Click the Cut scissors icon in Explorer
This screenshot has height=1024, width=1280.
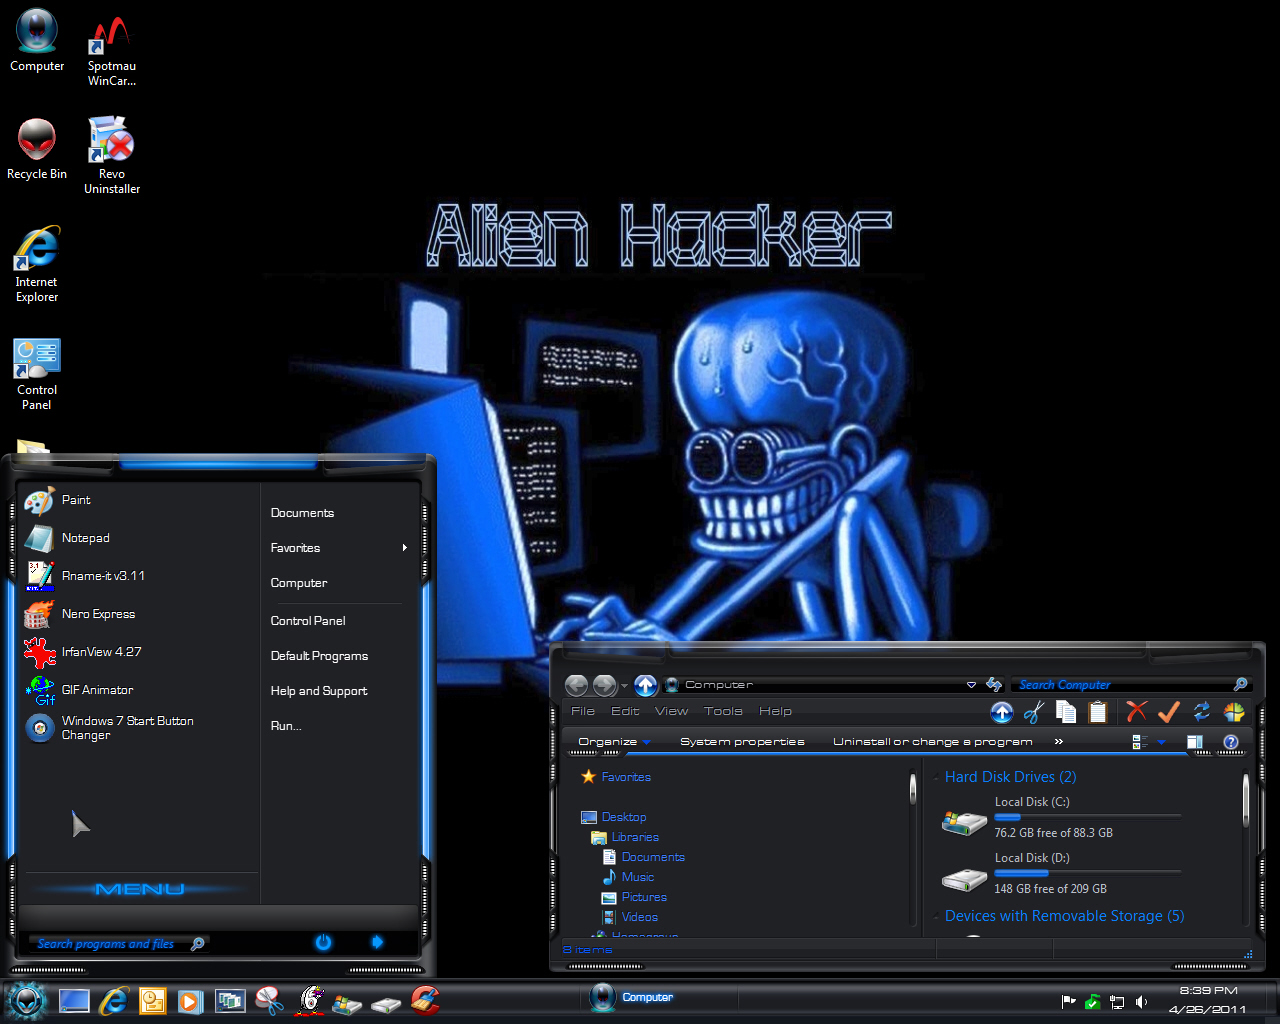coord(1034,712)
